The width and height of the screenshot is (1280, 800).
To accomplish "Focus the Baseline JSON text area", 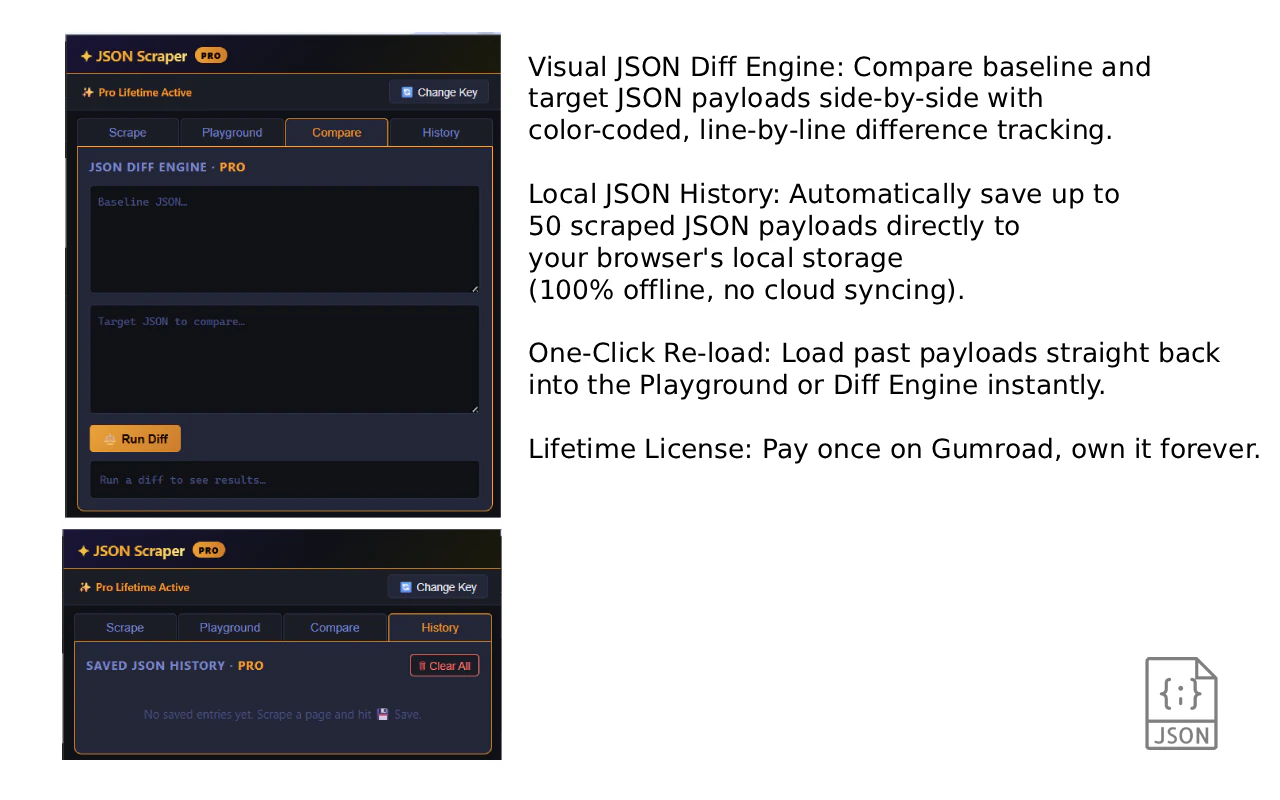I will click(285, 239).
